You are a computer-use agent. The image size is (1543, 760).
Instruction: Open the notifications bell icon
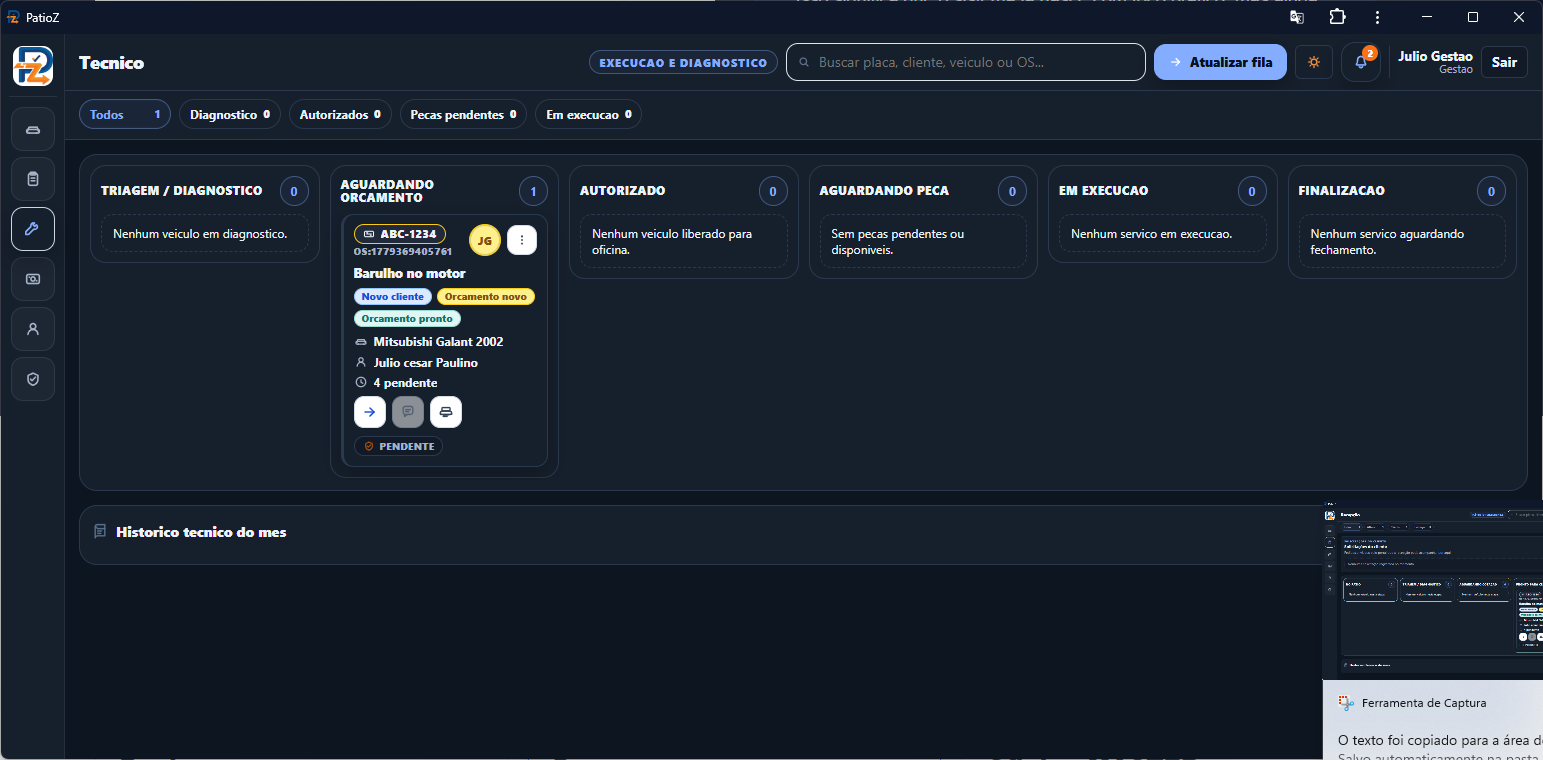click(1361, 62)
